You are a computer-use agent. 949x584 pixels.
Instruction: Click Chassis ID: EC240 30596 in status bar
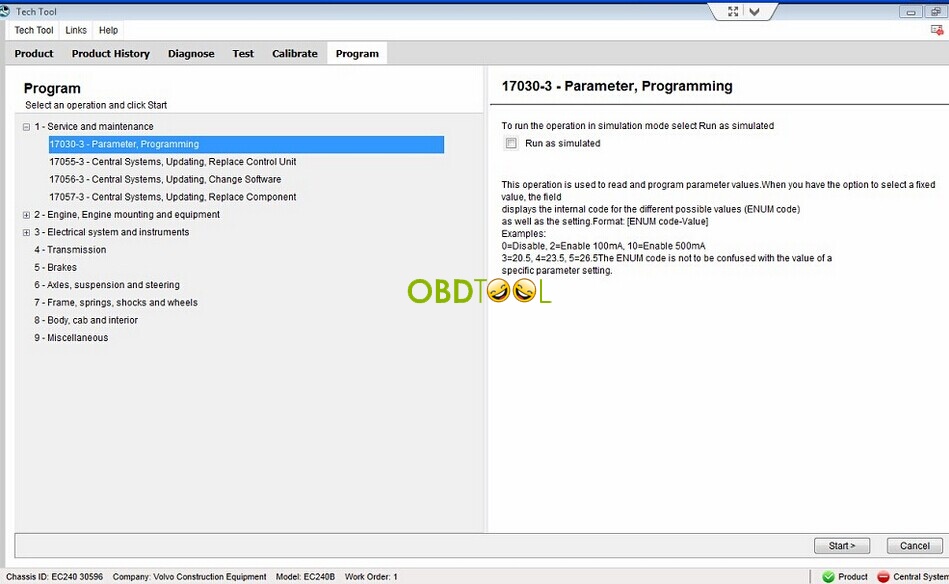pyautogui.click(x=54, y=577)
